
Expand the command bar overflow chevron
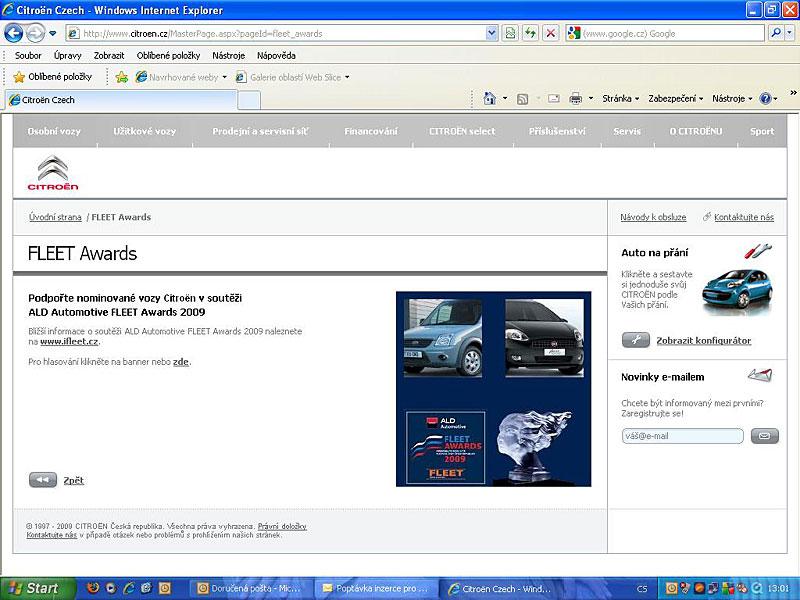793,93
